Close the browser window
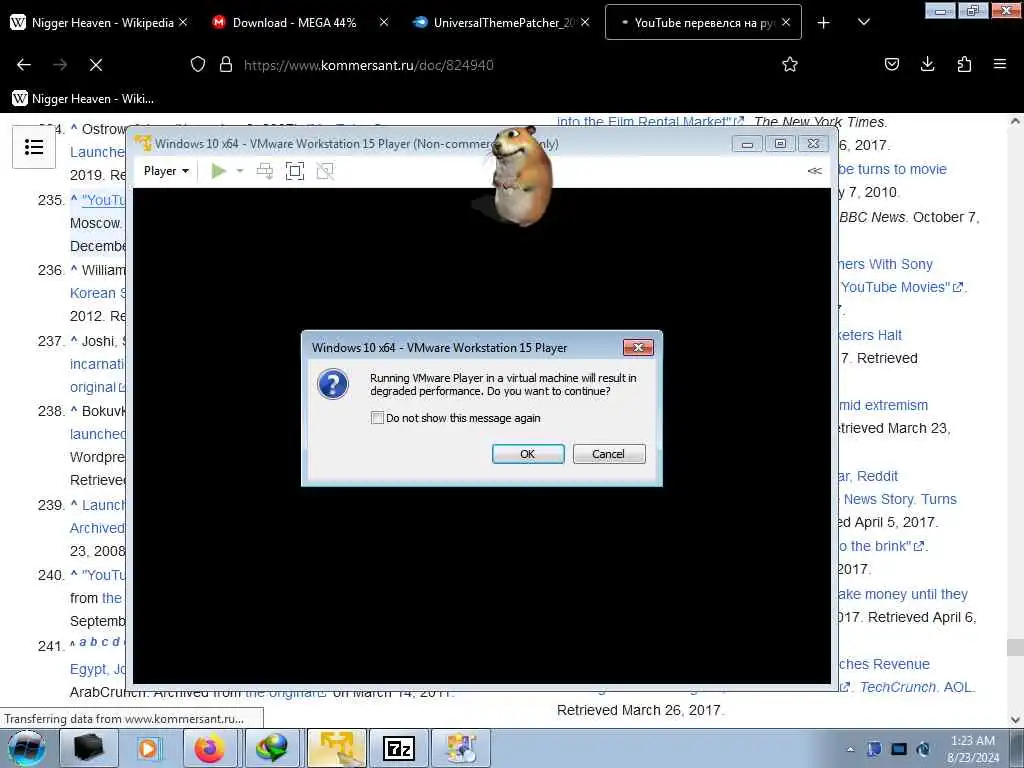Image resolution: width=1024 pixels, height=768 pixels. click(1006, 10)
